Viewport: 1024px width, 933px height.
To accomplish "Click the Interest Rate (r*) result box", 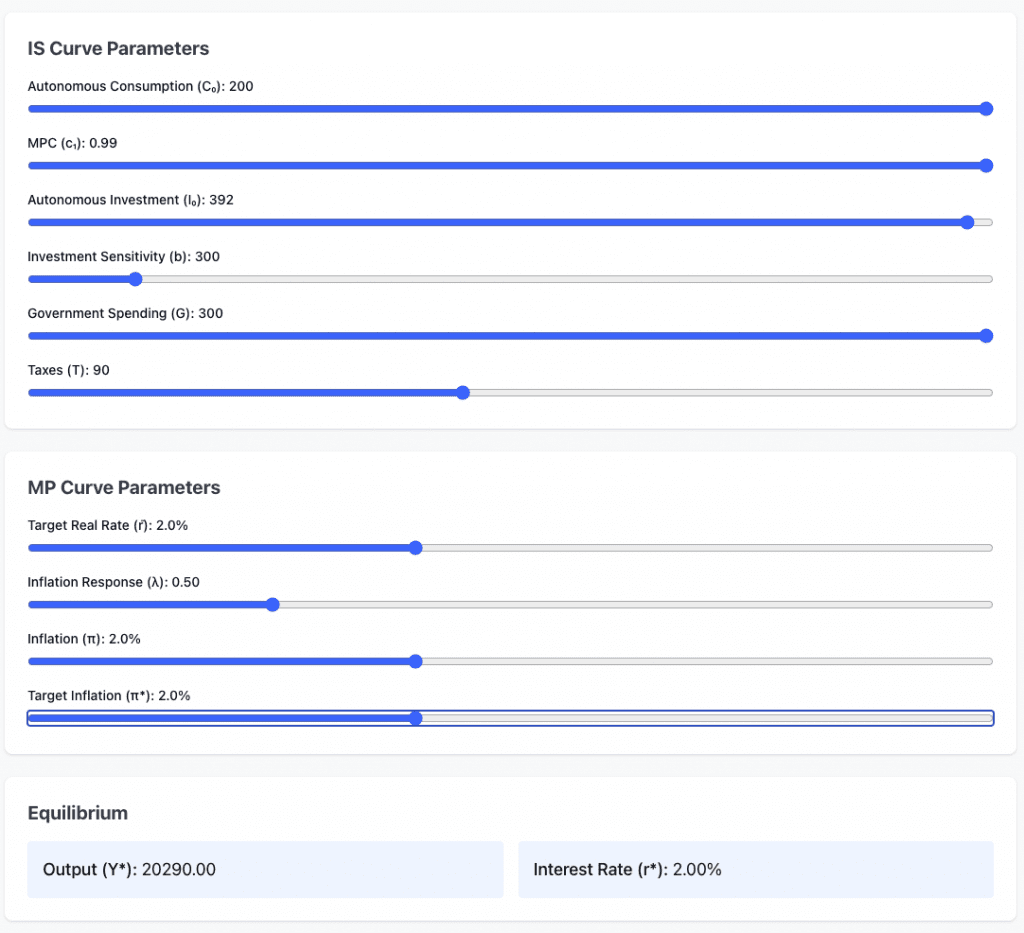I will 755,869.
